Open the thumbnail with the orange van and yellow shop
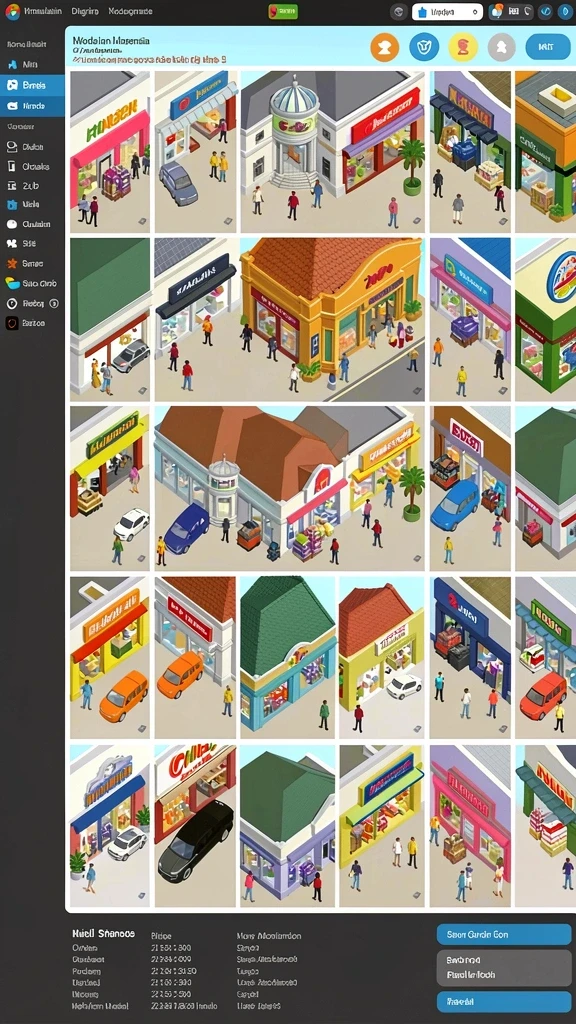 point(110,658)
